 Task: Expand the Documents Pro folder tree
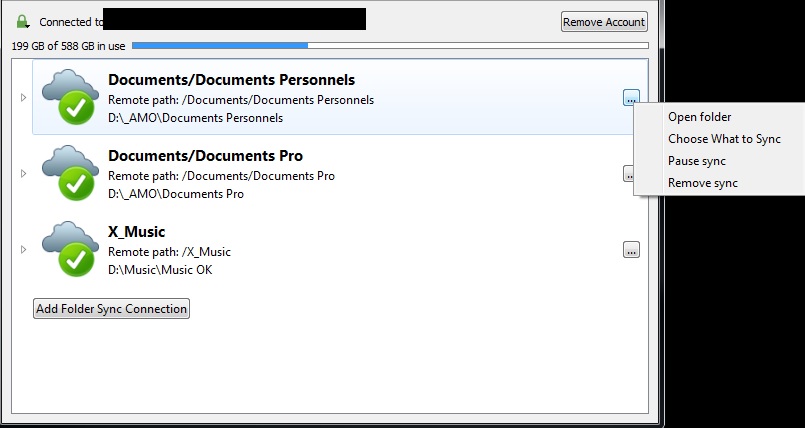tap(23, 174)
